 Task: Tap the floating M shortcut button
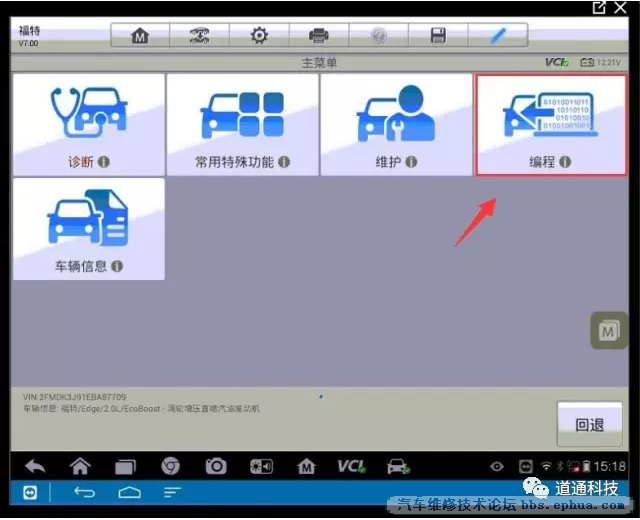coord(609,331)
